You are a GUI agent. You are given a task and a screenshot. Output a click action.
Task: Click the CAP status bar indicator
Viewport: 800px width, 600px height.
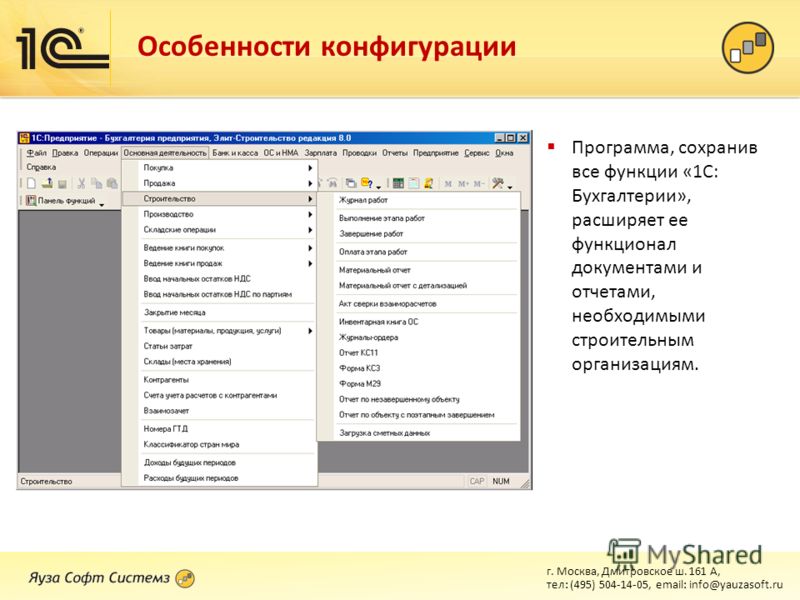477,481
